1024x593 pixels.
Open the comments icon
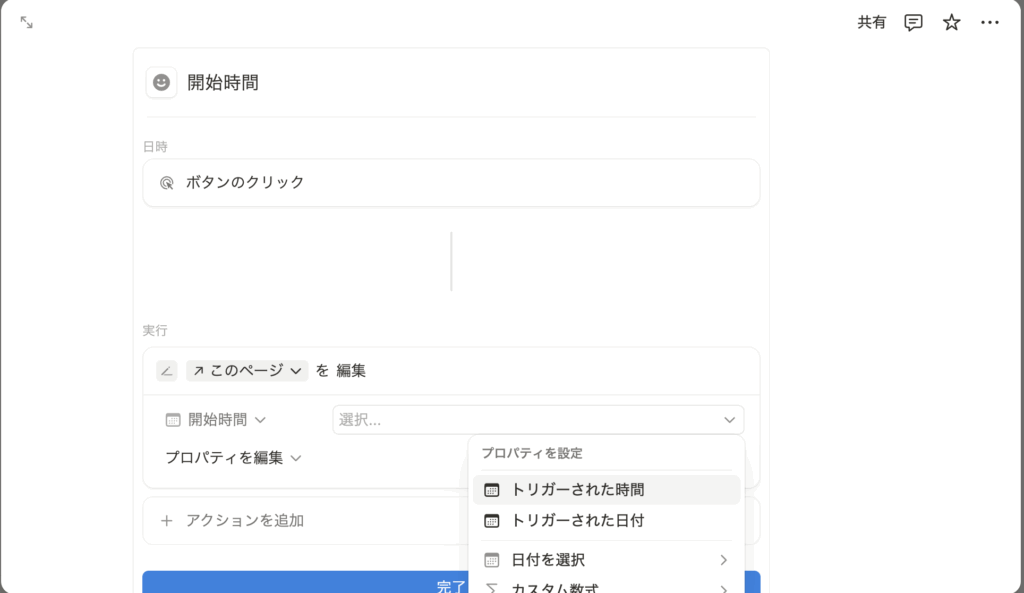[913, 22]
